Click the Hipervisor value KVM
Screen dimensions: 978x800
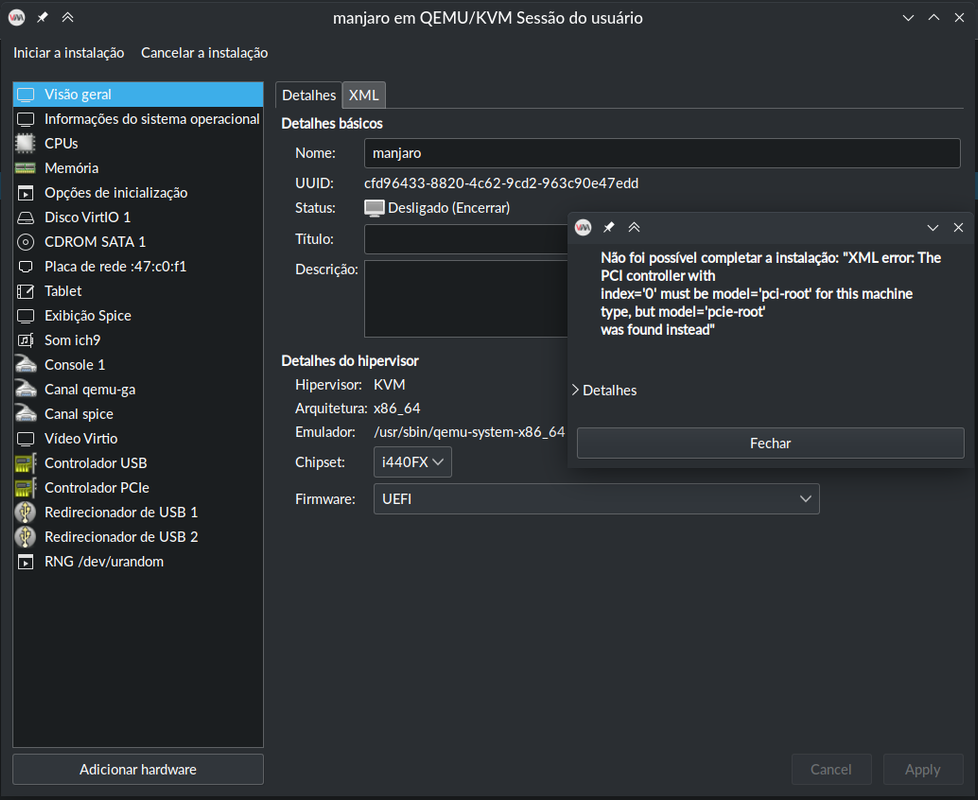[x=389, y=385]
